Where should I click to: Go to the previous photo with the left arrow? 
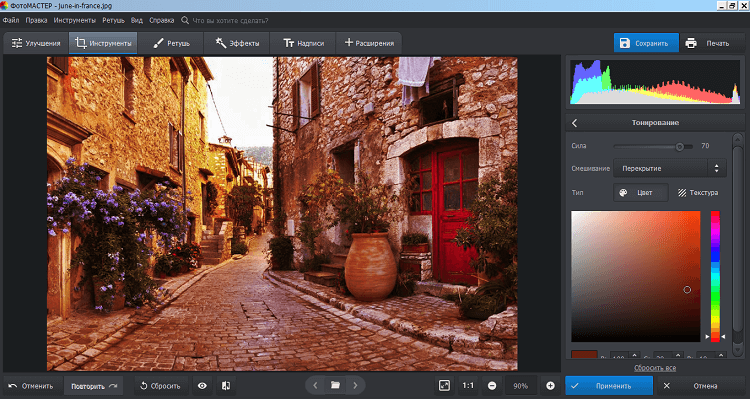[x=315, y=385]
